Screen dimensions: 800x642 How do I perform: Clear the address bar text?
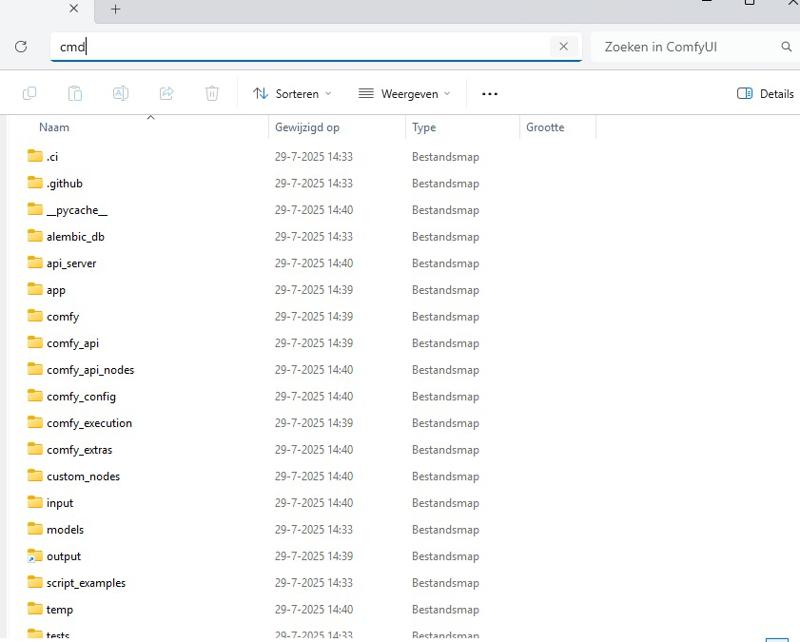point(563,46)
